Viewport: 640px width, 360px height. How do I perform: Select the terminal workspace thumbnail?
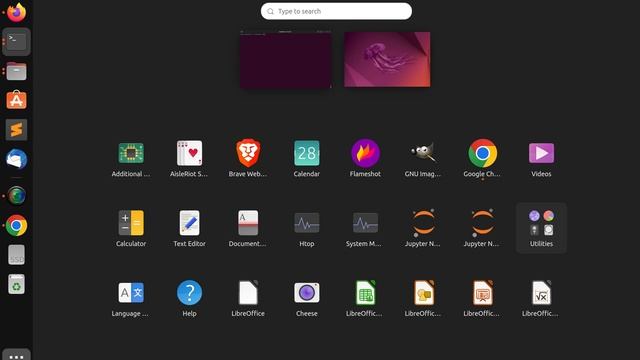pos(286,59)
